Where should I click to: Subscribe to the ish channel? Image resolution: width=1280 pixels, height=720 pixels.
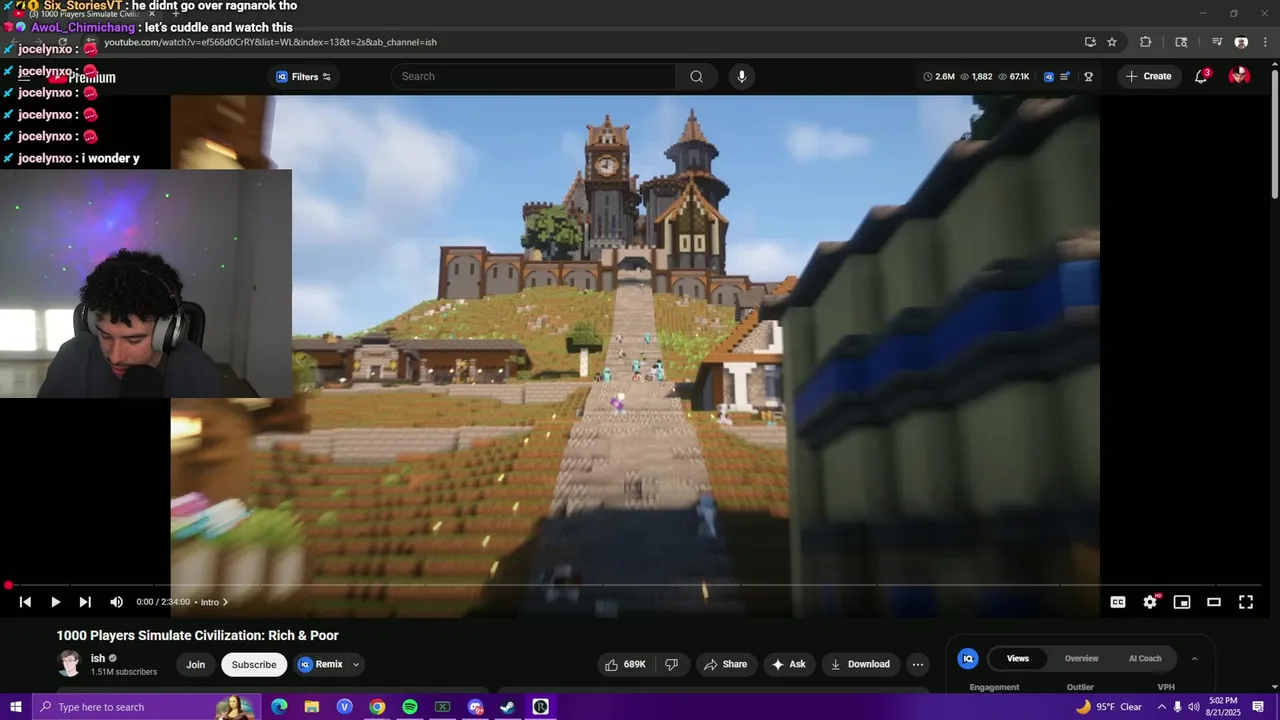pyautogui.click(x=254, y=665)
